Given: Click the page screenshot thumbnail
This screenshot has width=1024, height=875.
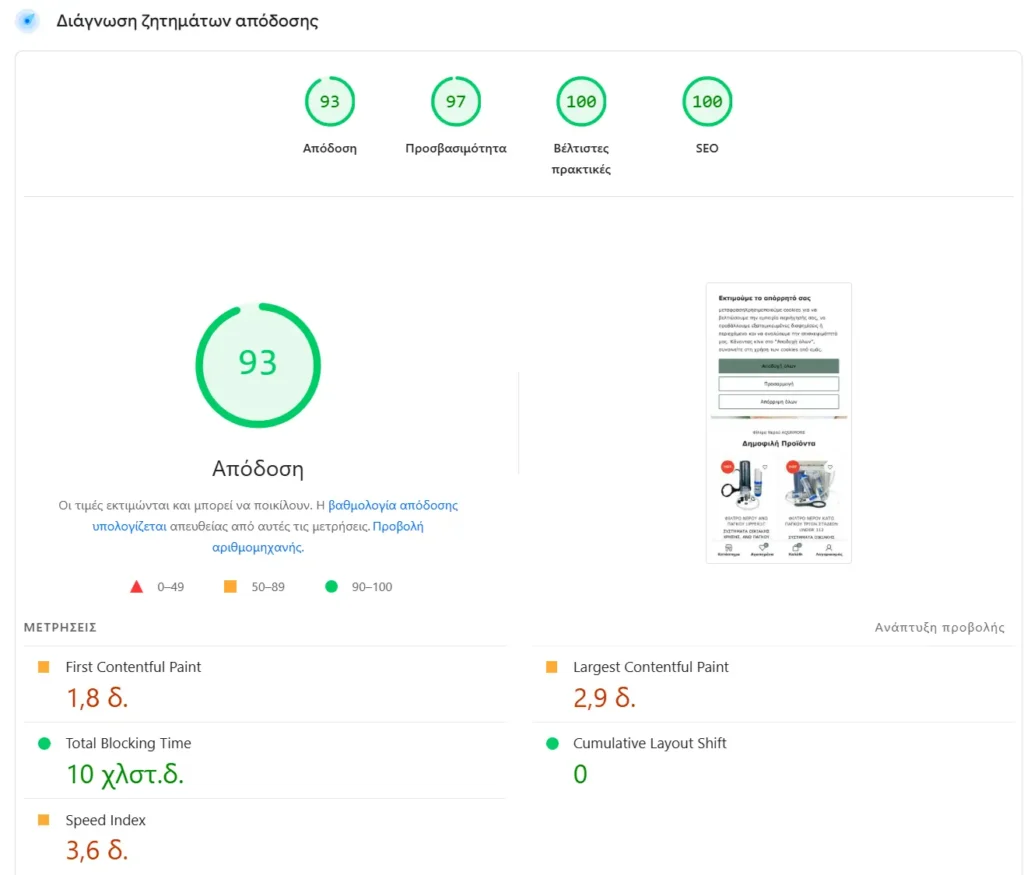Looking at the screenshot, I should [779, 423].
